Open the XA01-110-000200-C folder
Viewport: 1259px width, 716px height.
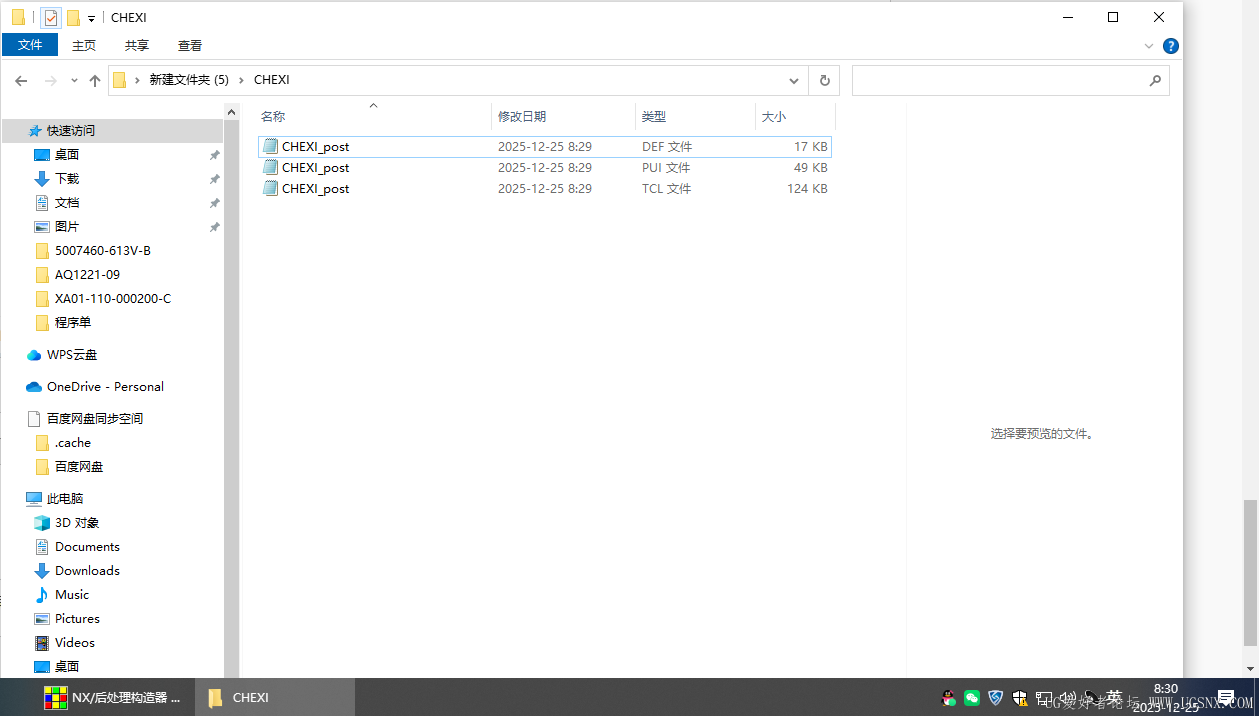(x=113, y=299)
